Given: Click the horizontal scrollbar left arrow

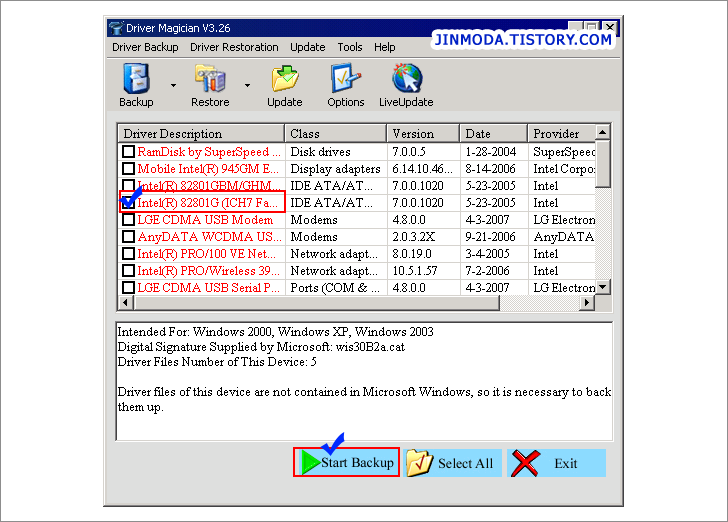Looking at the screenshot, I should tap(125, 302).
